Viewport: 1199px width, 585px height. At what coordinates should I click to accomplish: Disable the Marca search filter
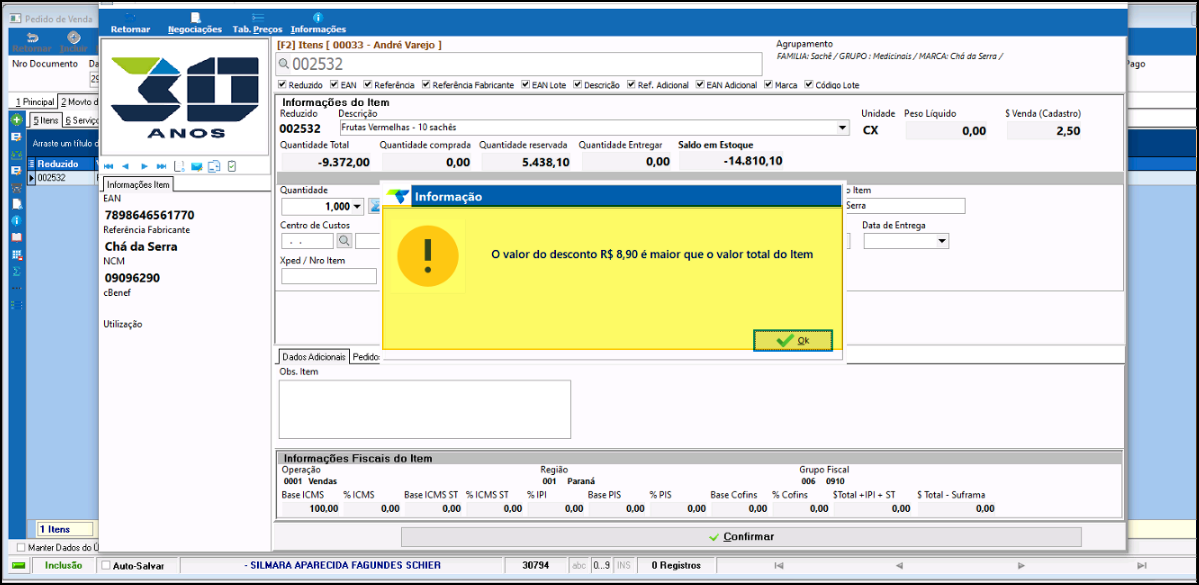(x=768, y=85)
